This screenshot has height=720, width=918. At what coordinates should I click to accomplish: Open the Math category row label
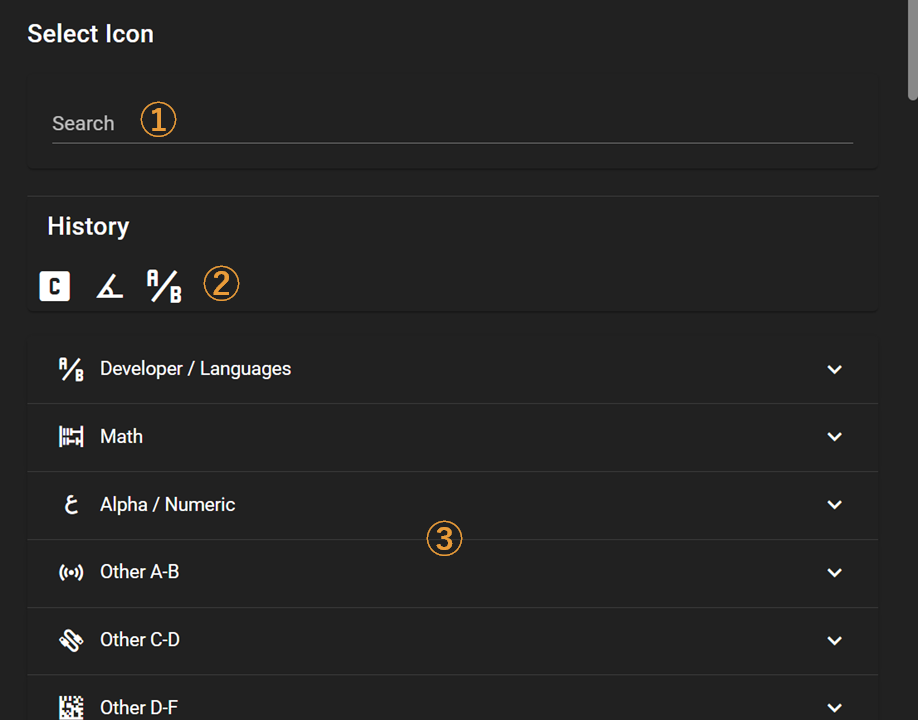(121, 437)
